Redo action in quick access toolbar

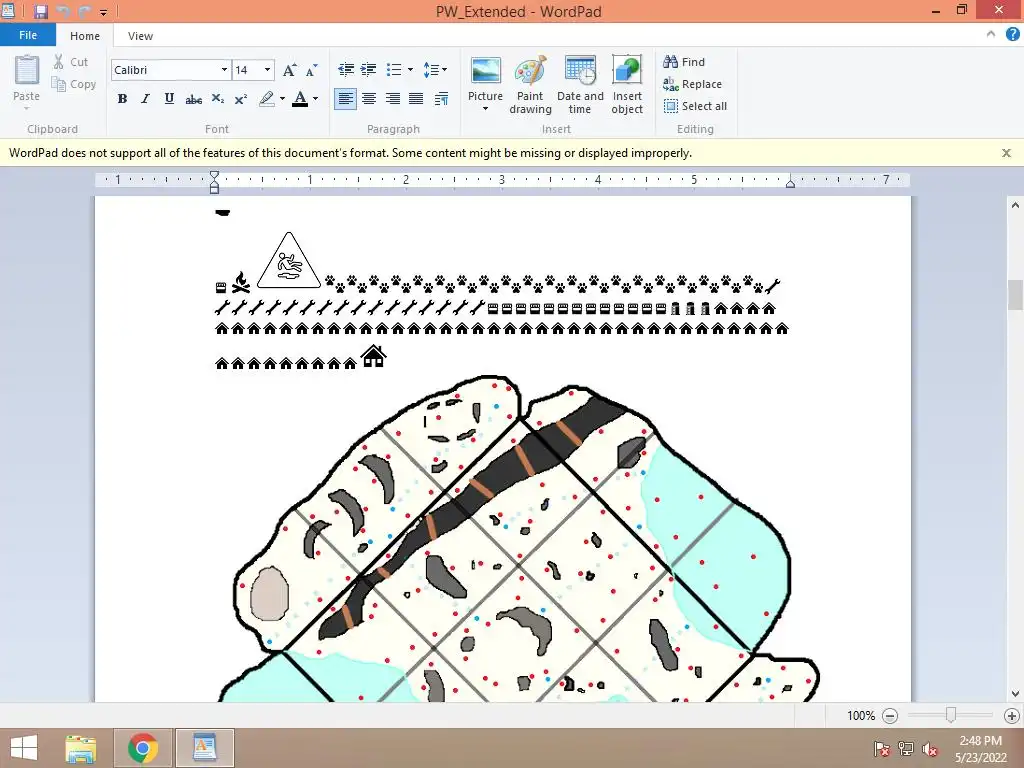[85, 11]
